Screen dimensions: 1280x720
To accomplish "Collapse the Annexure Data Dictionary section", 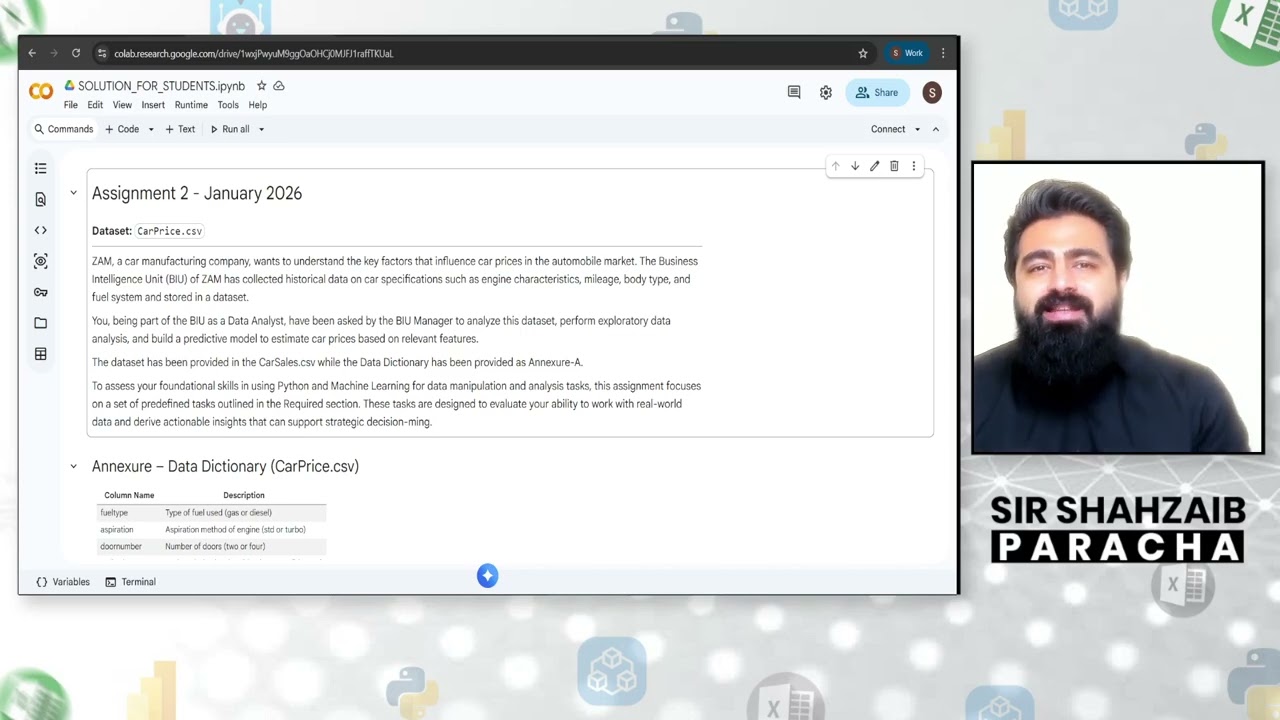I will click(73, 466).
